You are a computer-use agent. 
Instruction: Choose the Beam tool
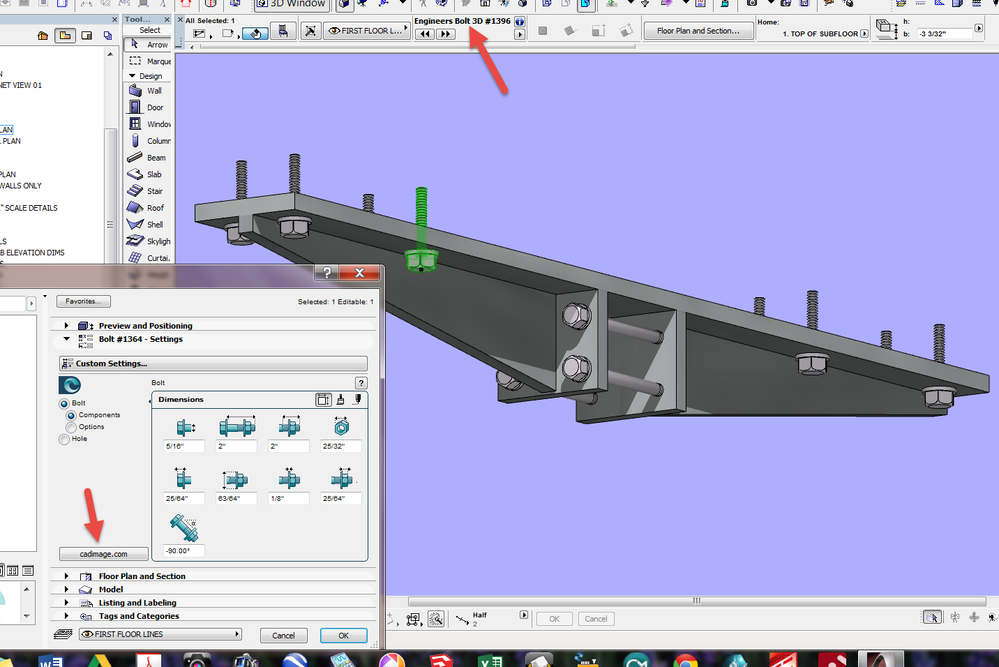pos(147,158)
